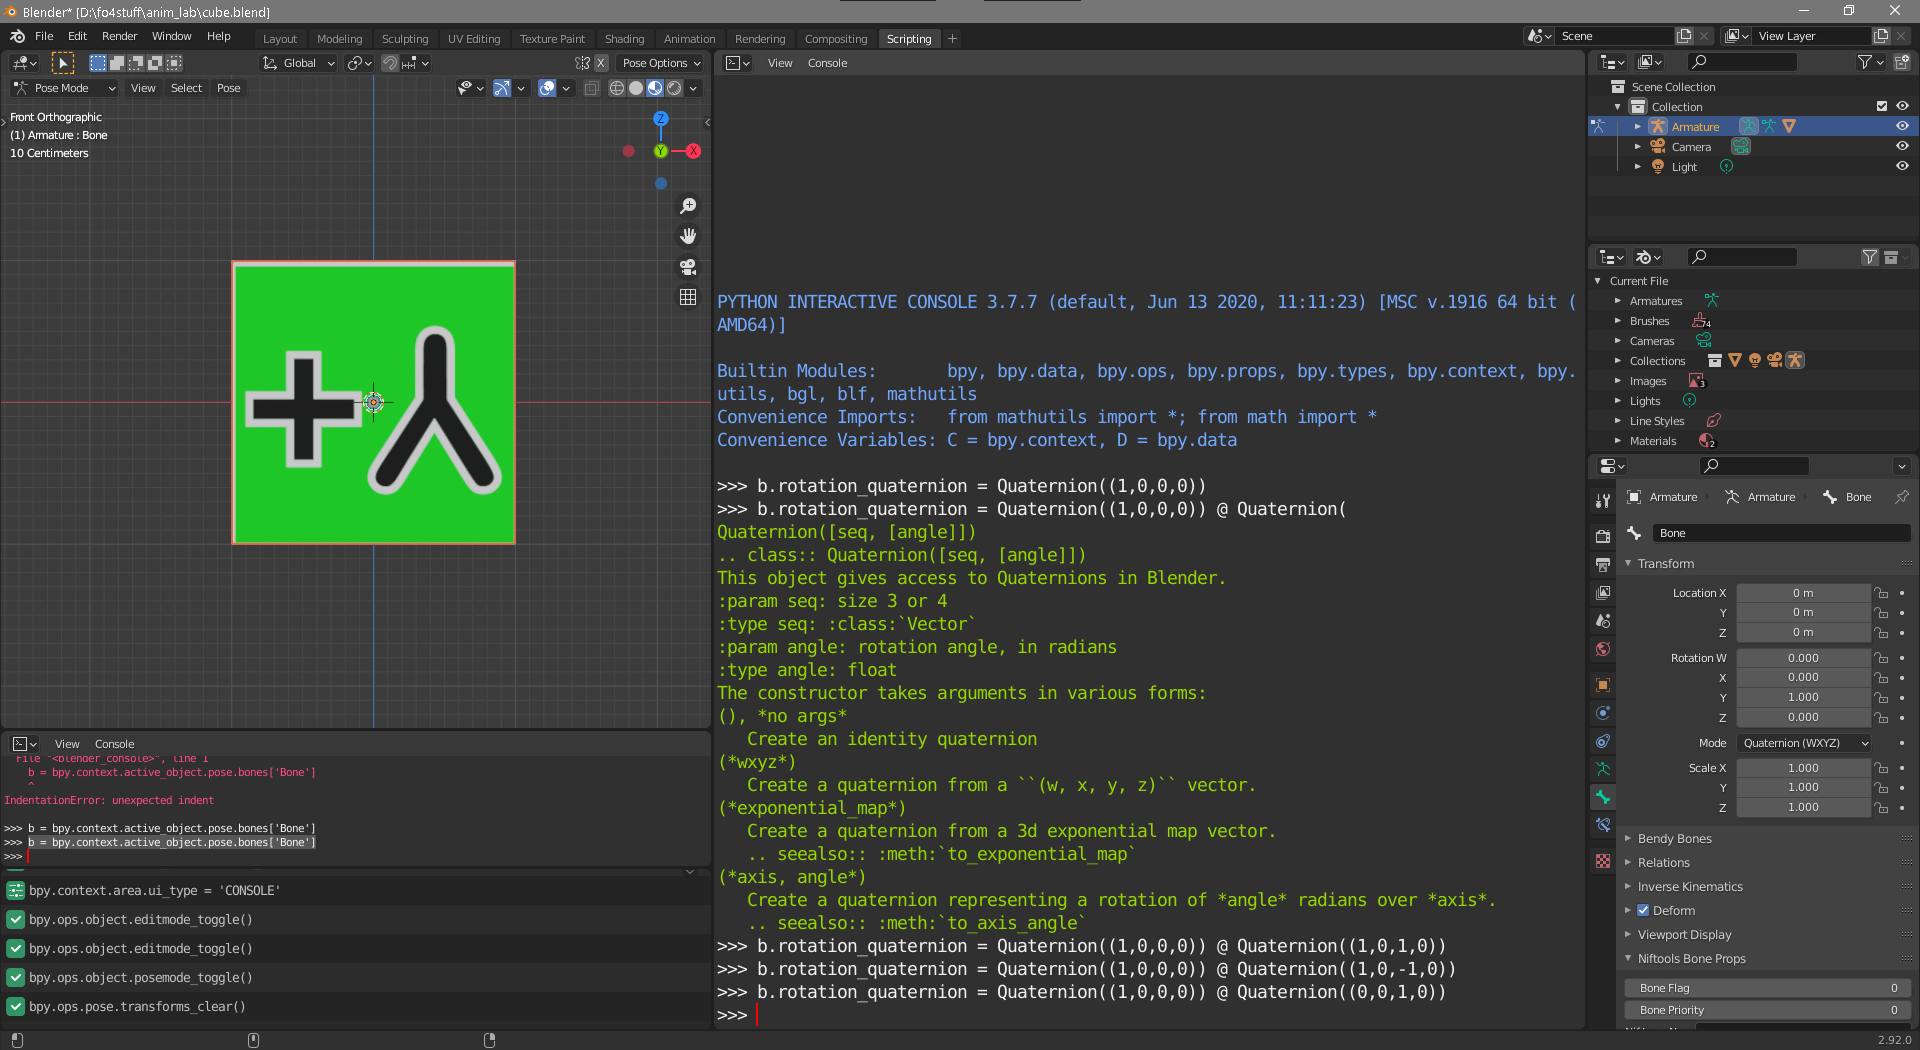Add a workspace with the plus button

tap(952, 39)
